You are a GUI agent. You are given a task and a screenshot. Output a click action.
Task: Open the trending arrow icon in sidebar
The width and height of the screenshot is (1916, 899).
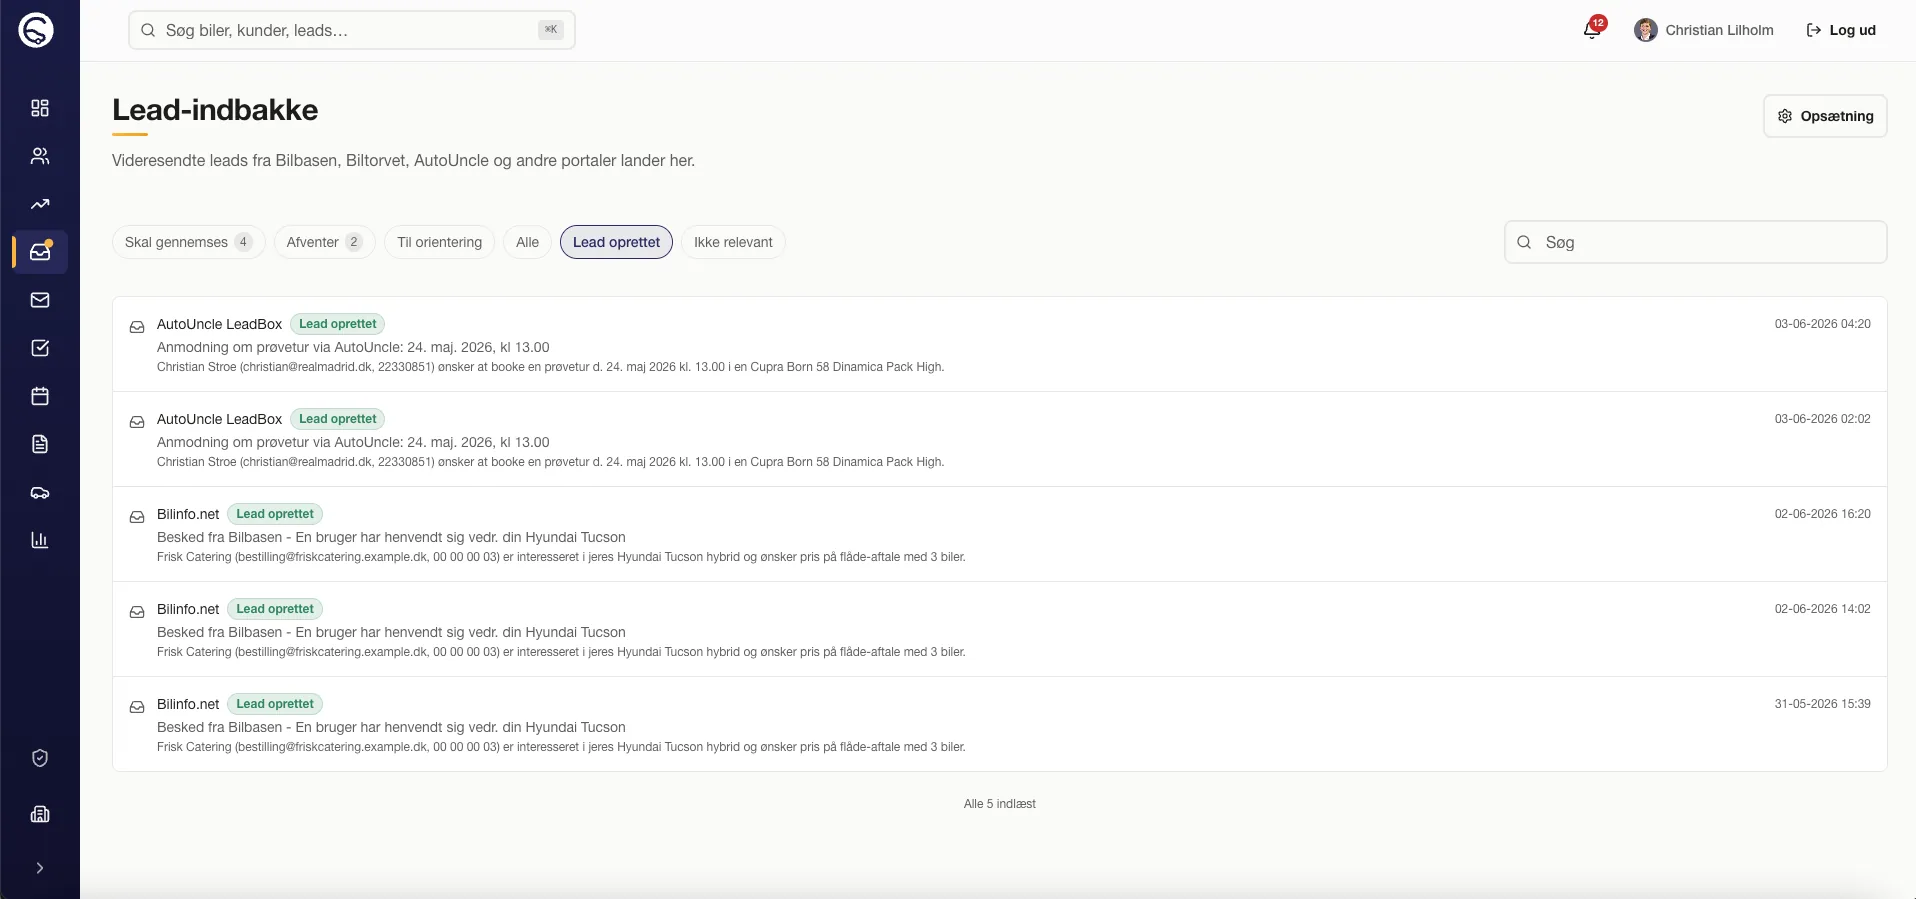click(x=40, y=204)
